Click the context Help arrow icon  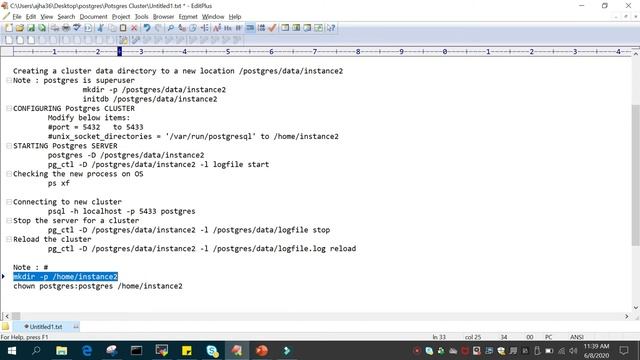(x=331, y=28)
